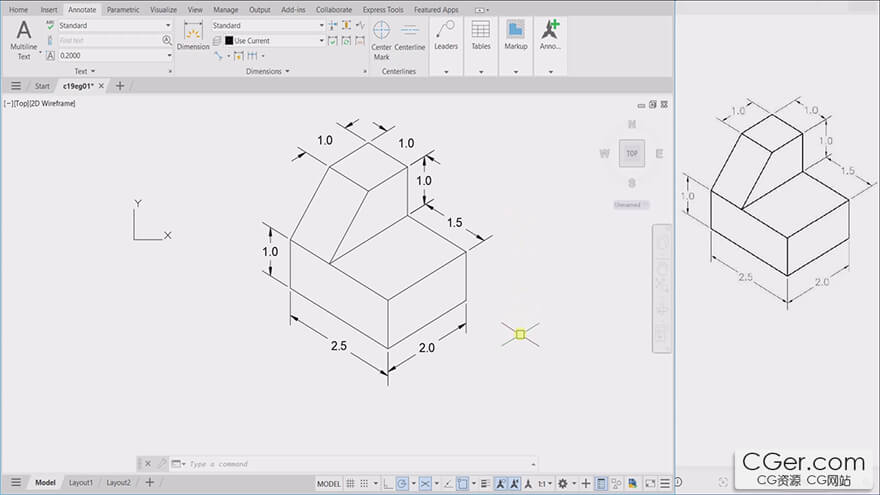Toggle auto-add annotation scales
Screen dimensions: 880x495
pos(514,483)
